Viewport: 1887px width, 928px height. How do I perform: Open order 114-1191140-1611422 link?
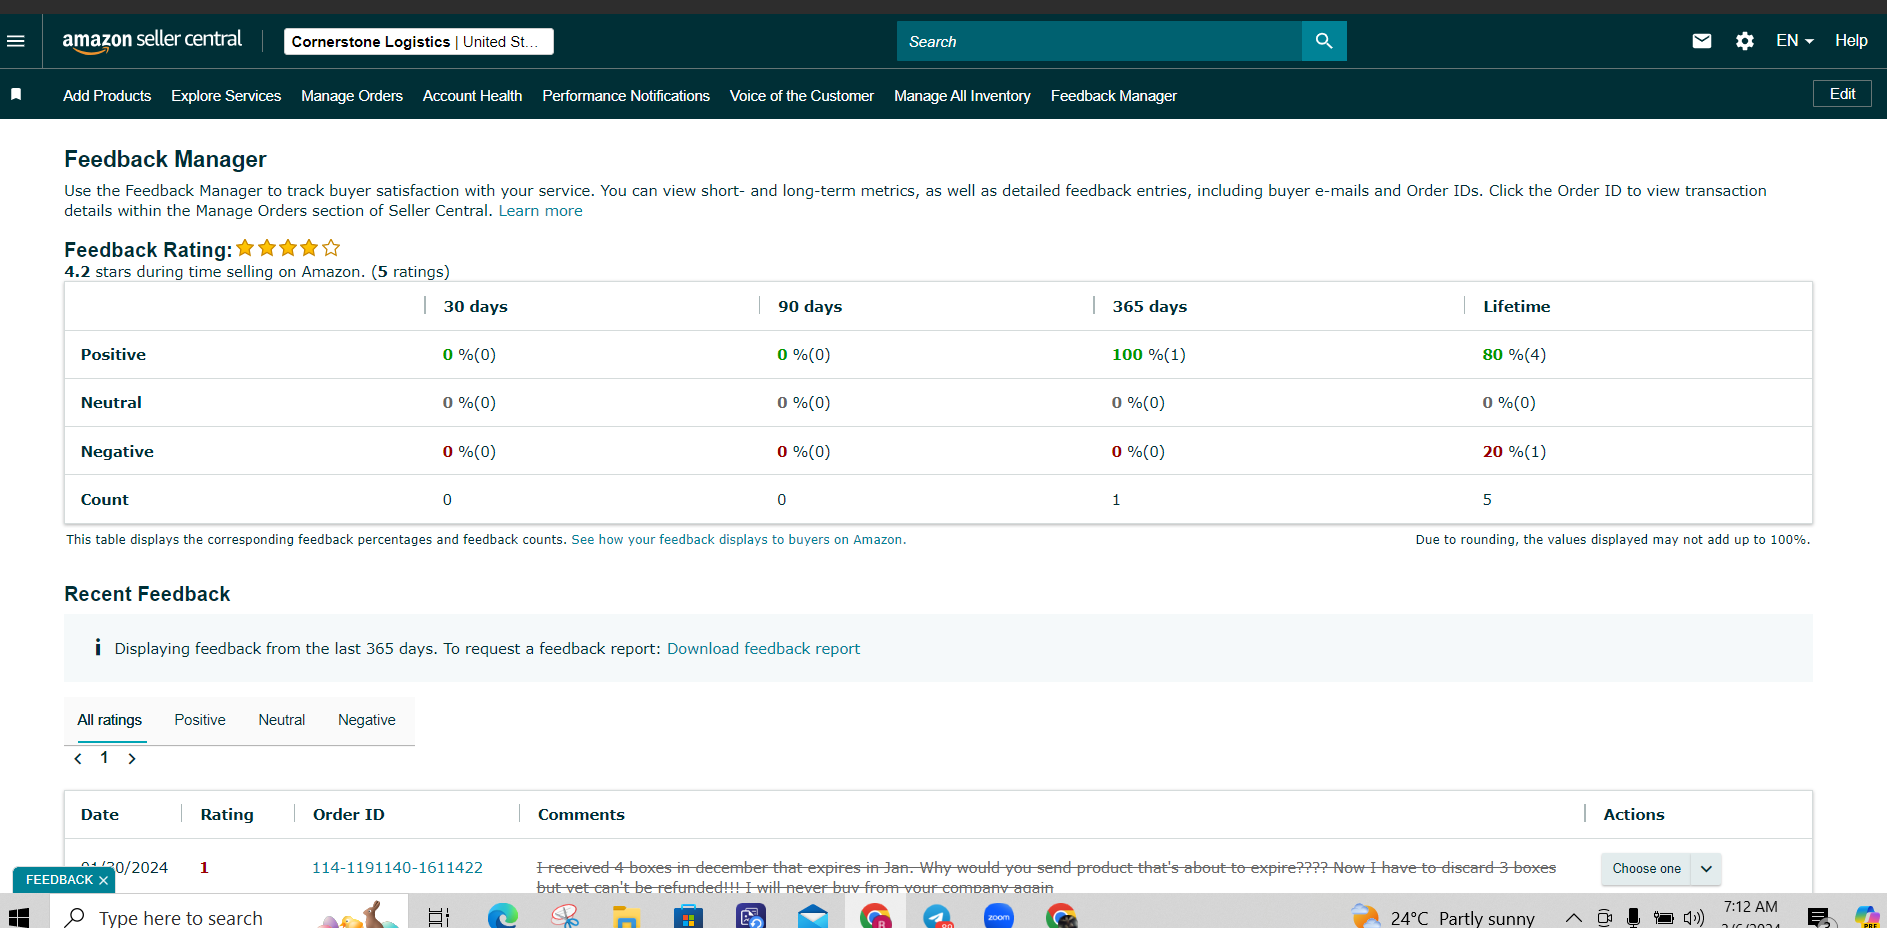click(397, 868)
